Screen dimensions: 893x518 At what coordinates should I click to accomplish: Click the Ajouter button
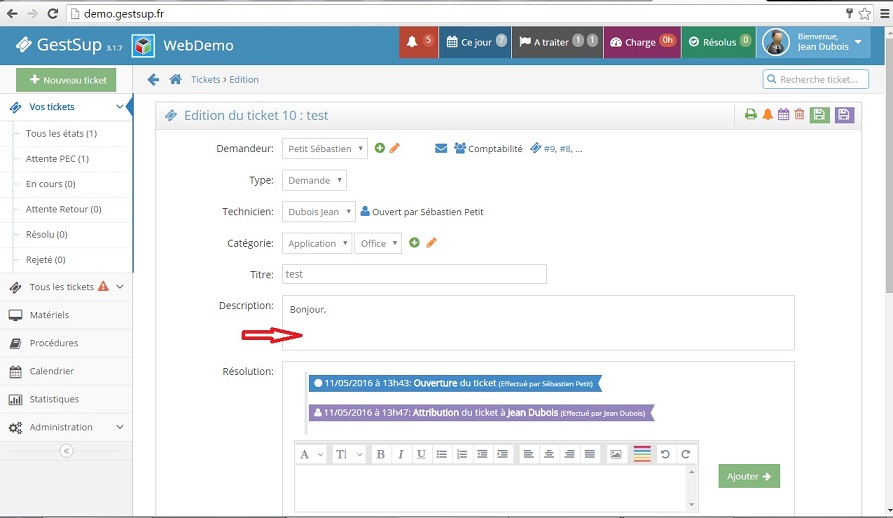[x=749, y=476]
